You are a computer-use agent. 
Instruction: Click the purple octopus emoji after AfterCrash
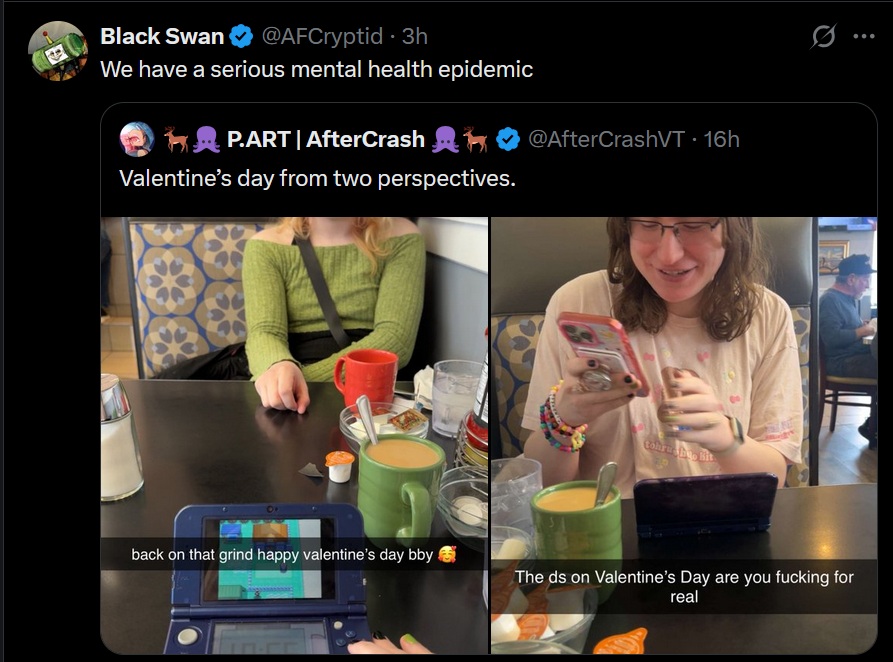click(445, 140)
